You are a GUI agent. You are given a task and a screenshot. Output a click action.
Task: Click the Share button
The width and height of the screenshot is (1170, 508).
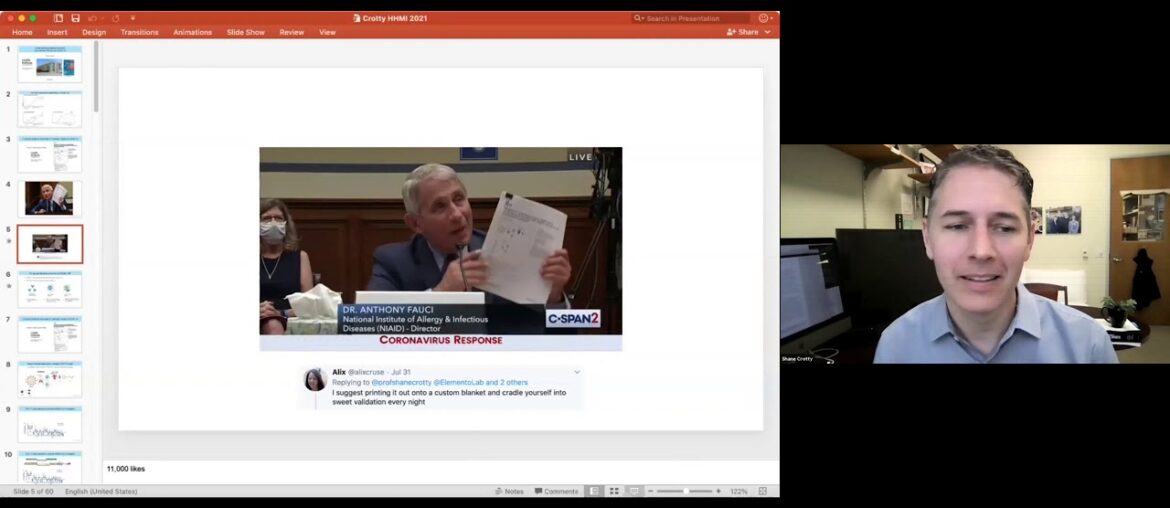click(743, 32)
